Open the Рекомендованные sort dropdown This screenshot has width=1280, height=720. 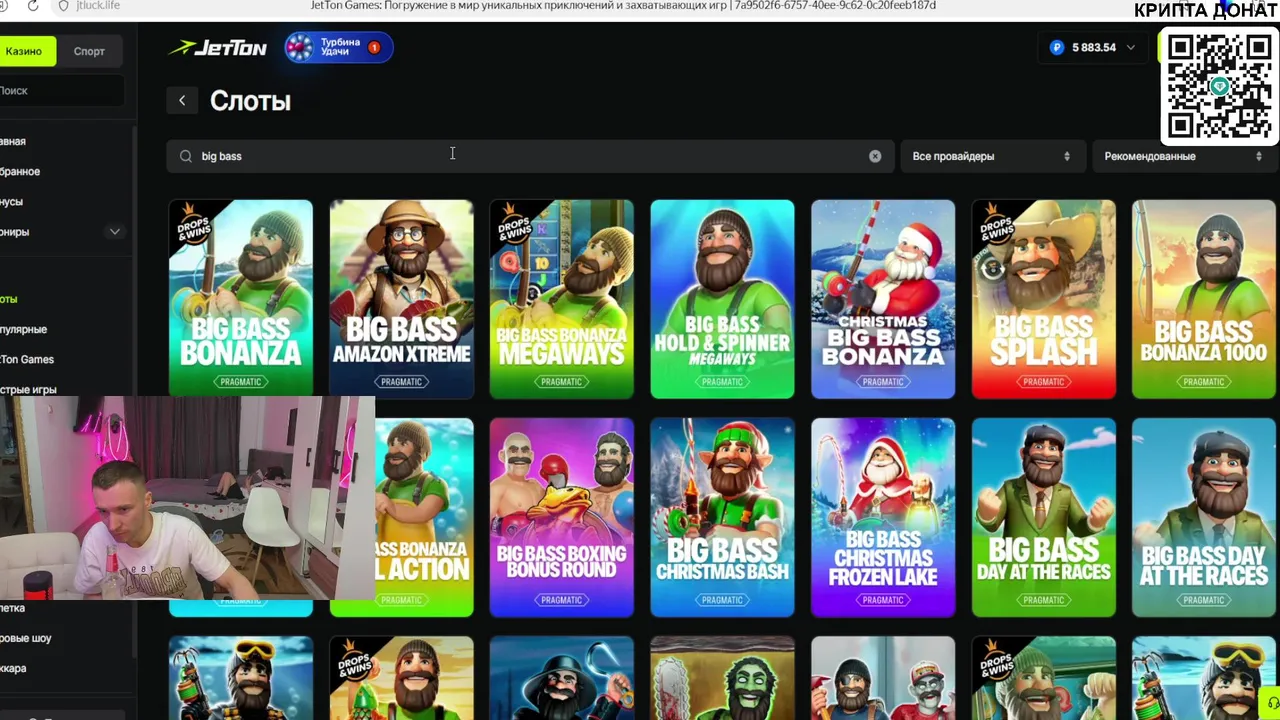(1184, 156)
